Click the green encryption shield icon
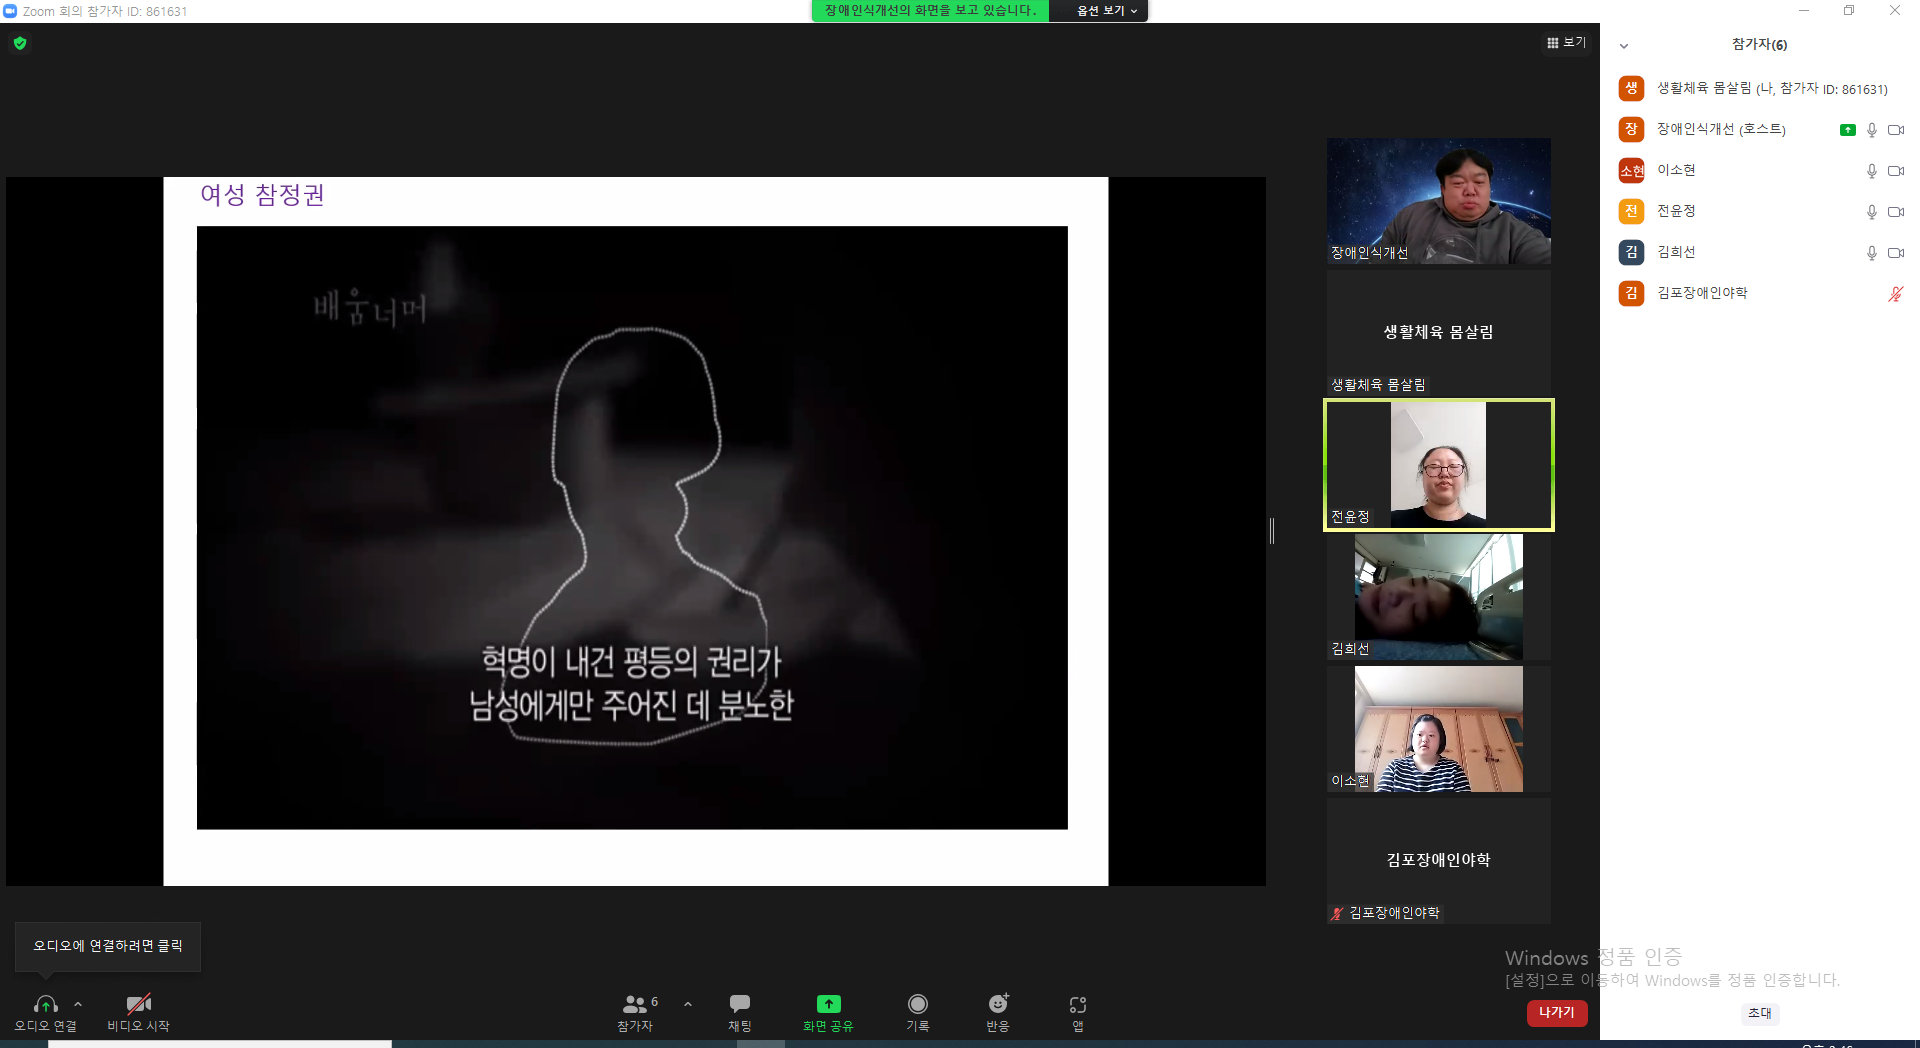The image size is (1920, 1048). point(20,43)
